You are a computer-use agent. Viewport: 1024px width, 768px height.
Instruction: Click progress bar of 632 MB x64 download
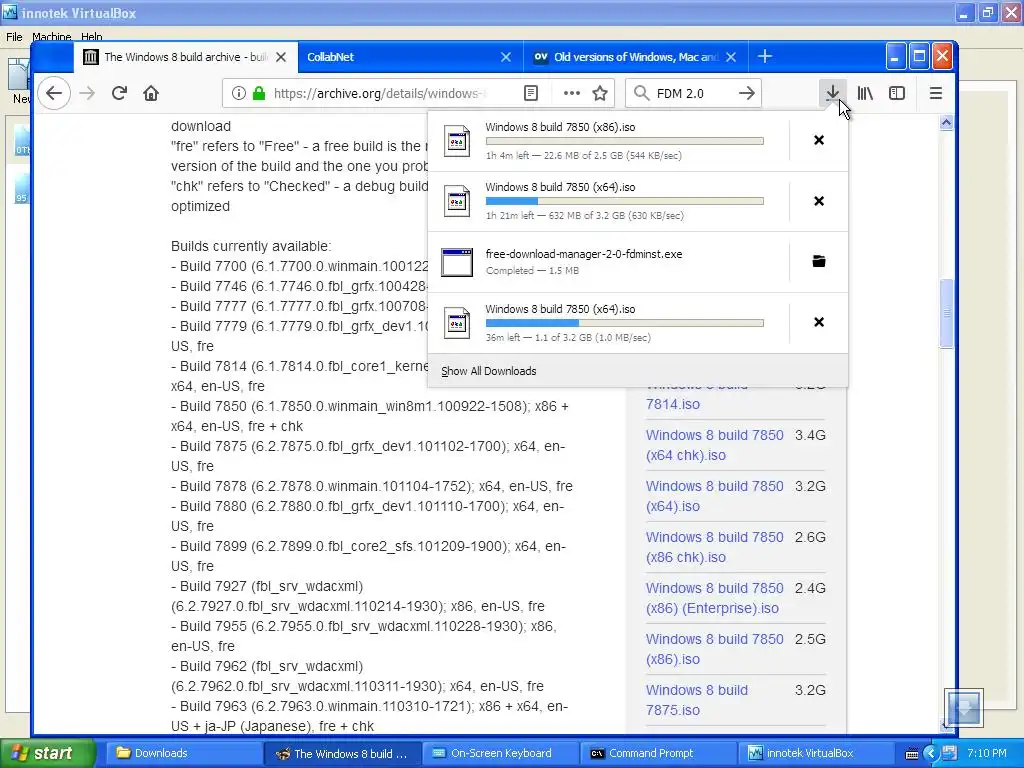624,201
